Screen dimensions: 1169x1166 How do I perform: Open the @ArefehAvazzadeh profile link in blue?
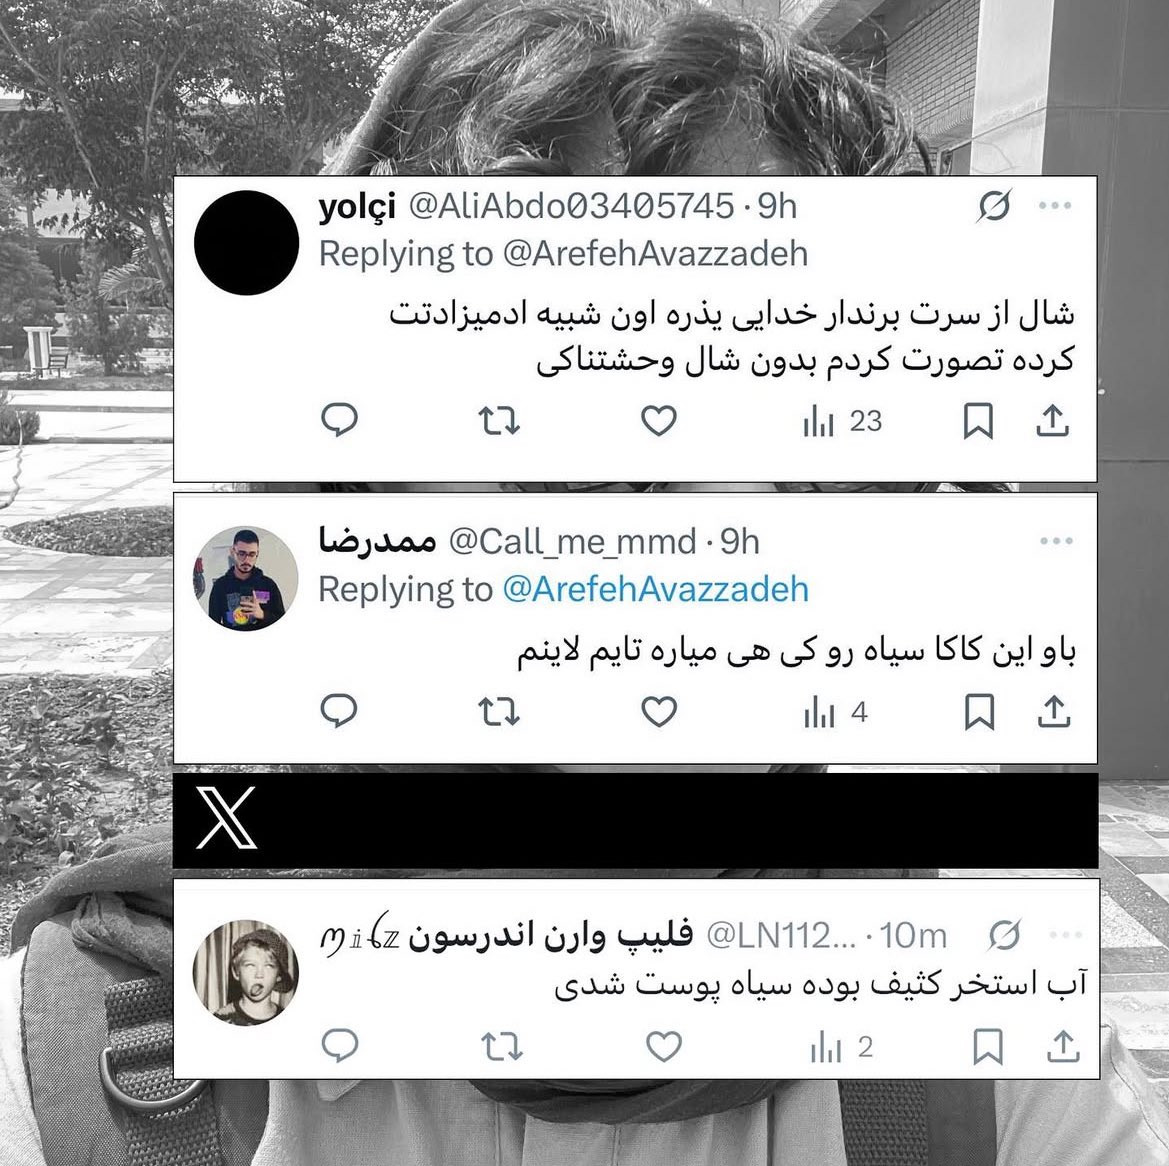tap(655, 589)
